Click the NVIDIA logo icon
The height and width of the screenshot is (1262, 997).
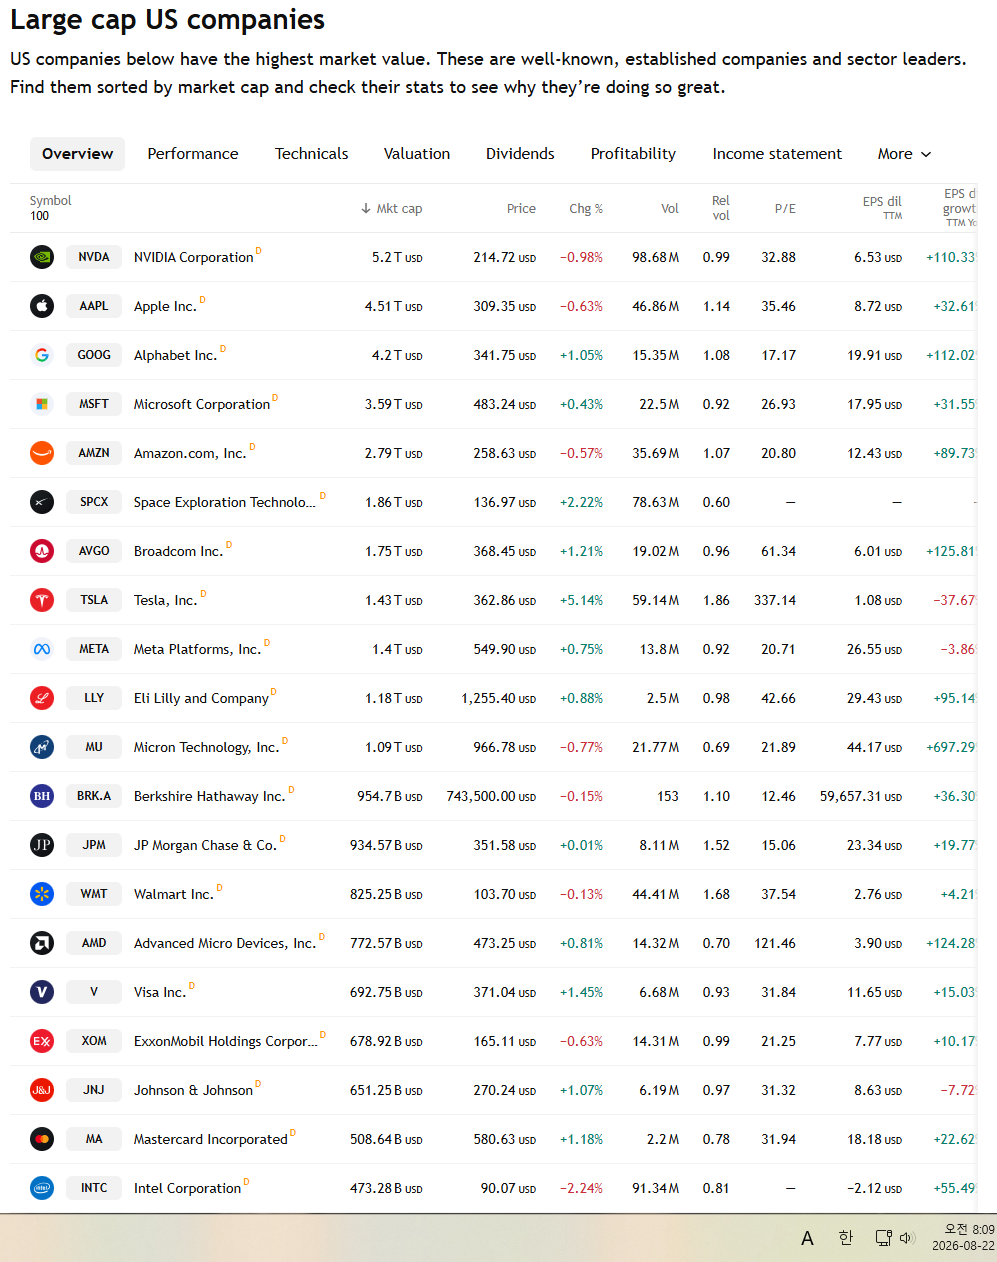click(x=42, y=257)
